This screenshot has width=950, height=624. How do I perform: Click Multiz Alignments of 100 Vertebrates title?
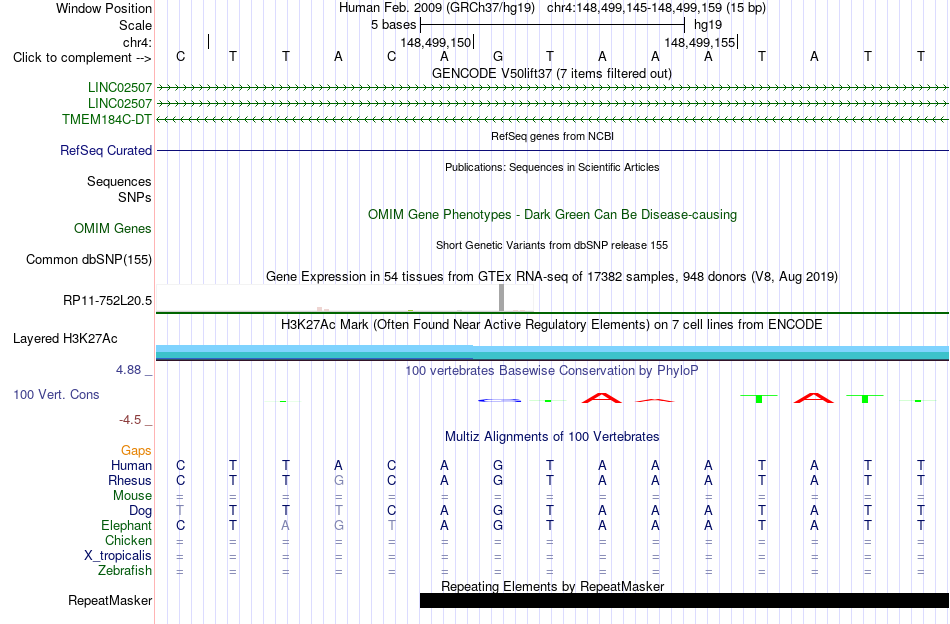tap(552, 437)
